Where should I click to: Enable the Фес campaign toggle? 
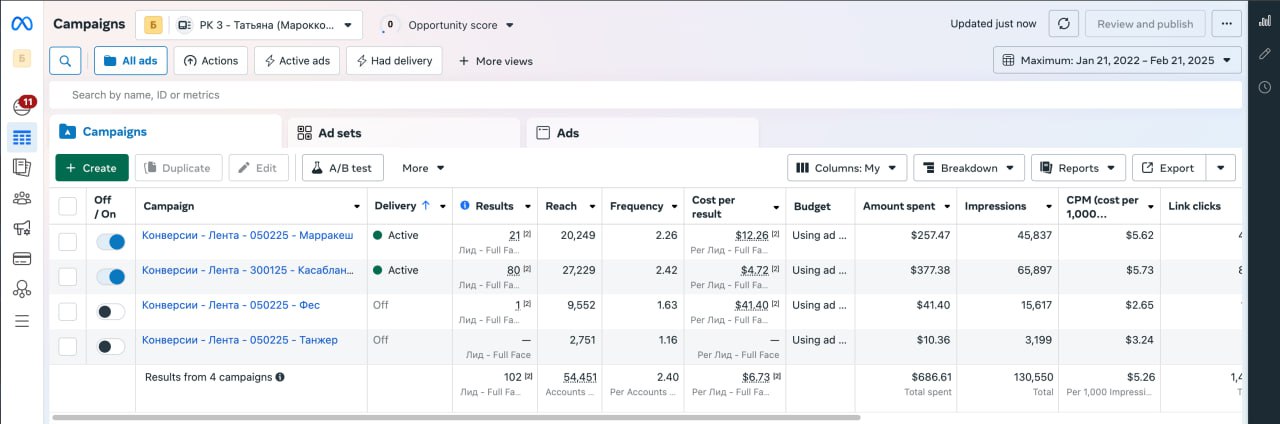click(x=111, y=312)
